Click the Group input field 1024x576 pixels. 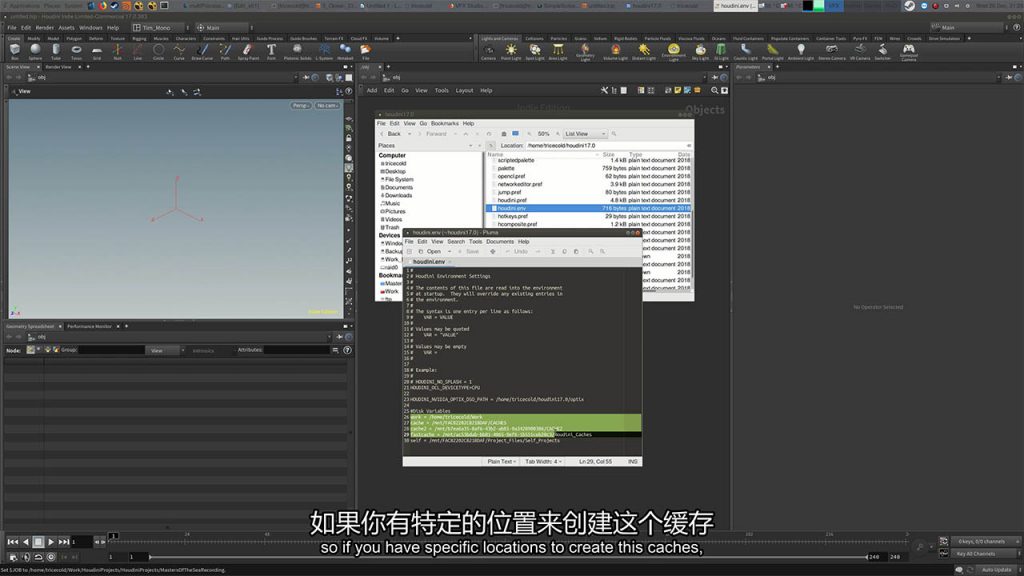111,351
